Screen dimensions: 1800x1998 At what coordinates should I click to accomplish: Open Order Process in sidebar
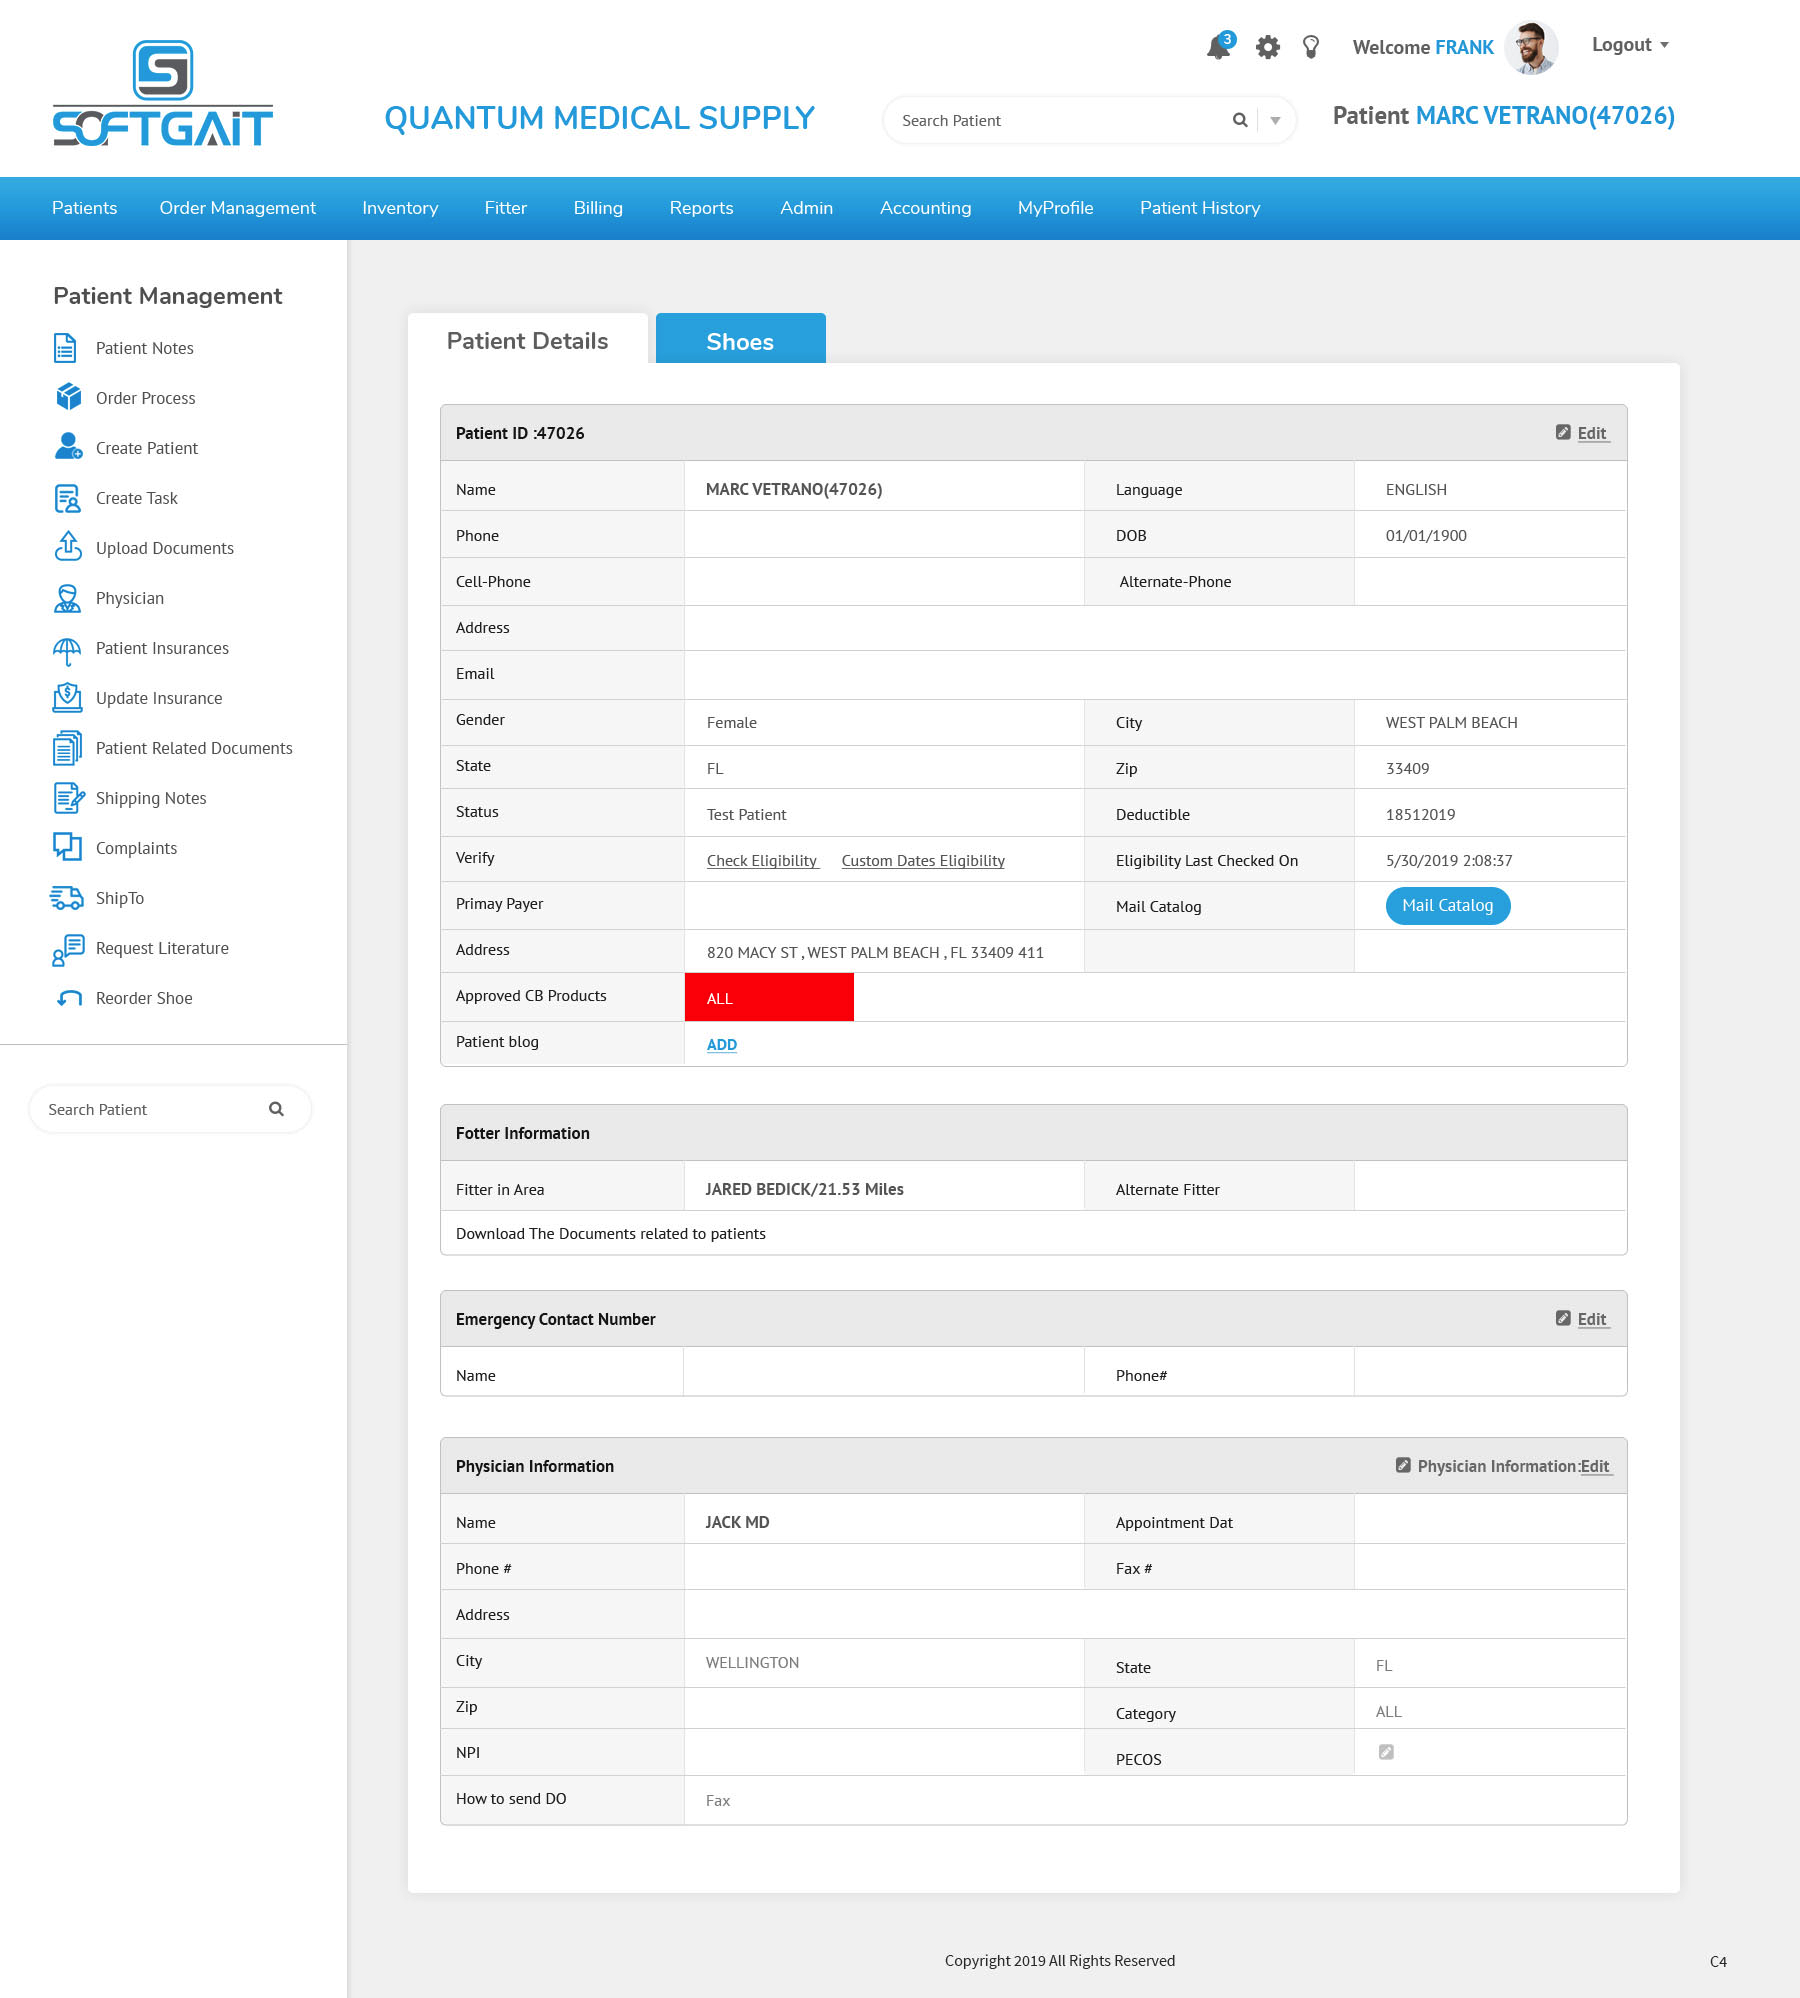146,398
